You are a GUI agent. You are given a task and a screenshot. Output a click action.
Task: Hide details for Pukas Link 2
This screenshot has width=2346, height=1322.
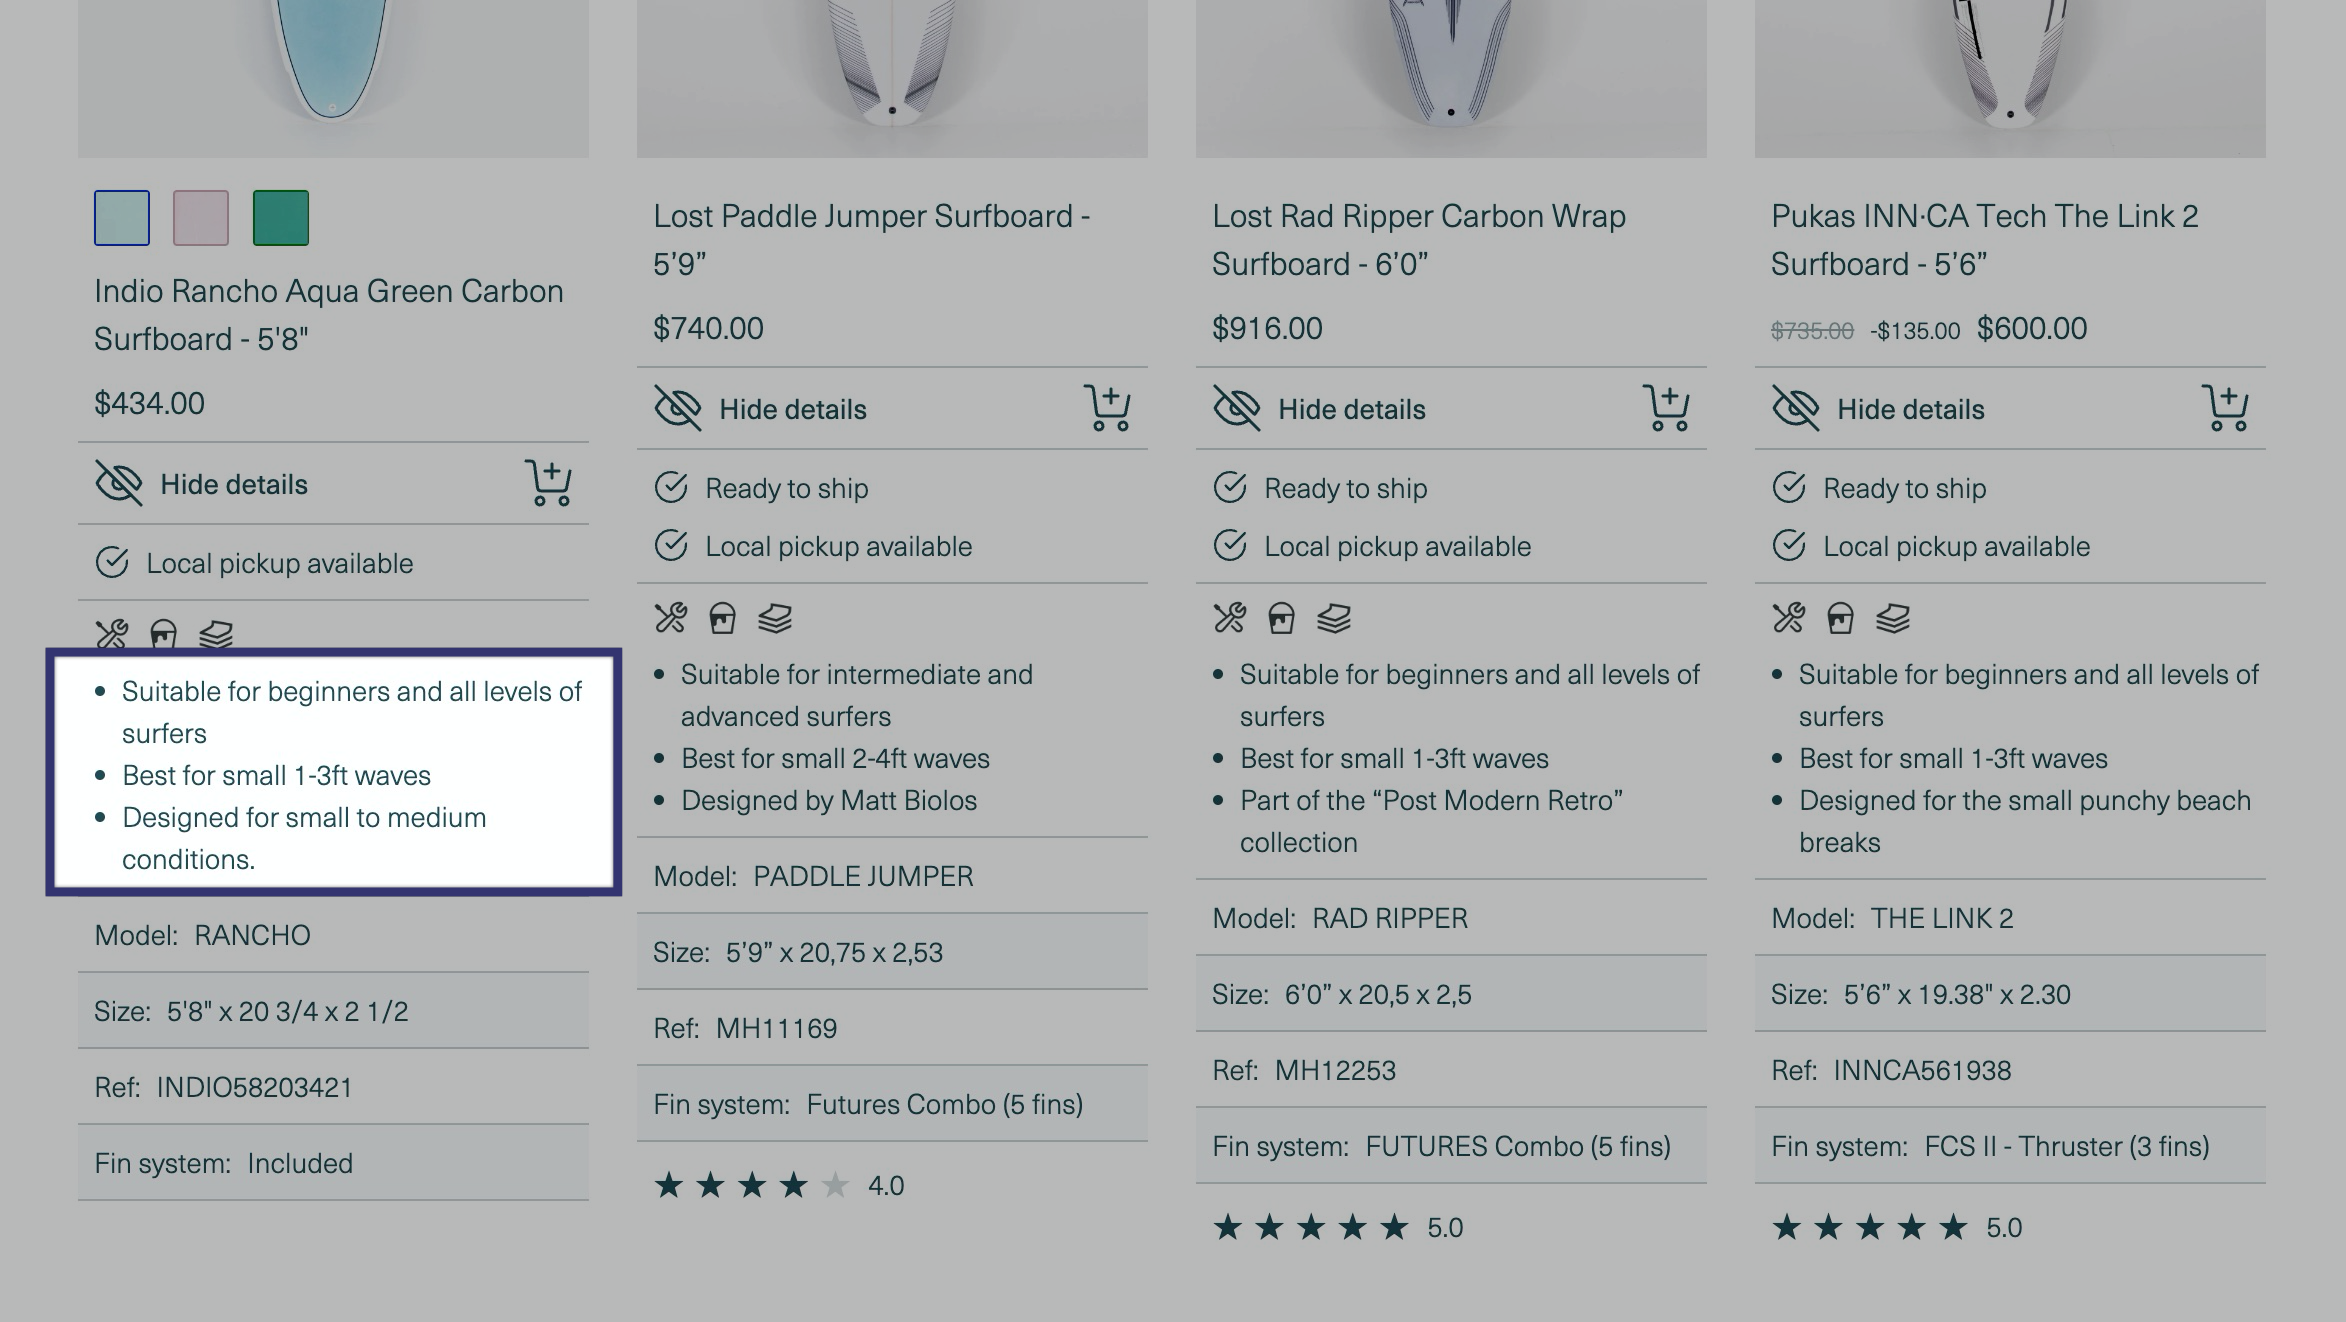point(1879,409)
